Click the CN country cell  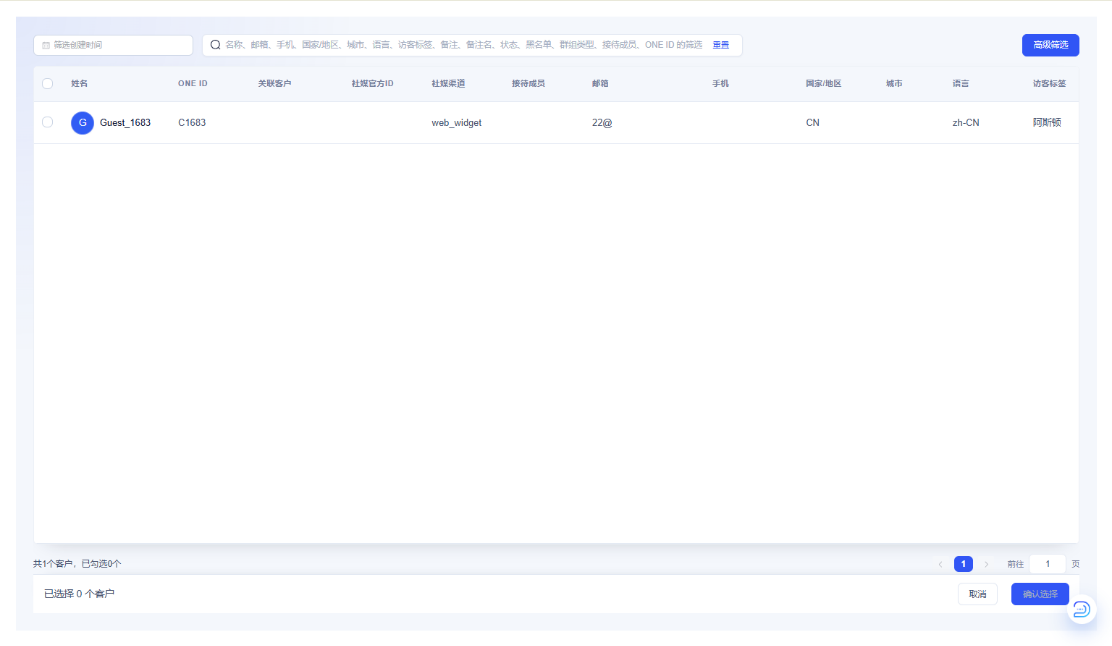813,123
